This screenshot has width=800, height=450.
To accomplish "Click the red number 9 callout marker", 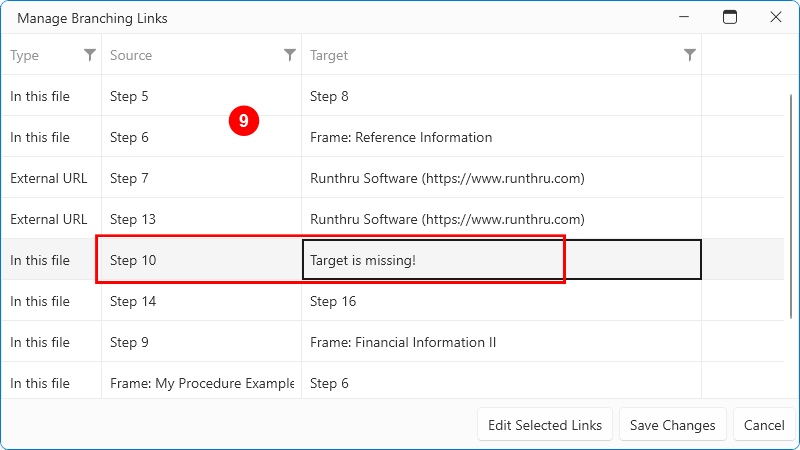I will click(x=243, y=121).
